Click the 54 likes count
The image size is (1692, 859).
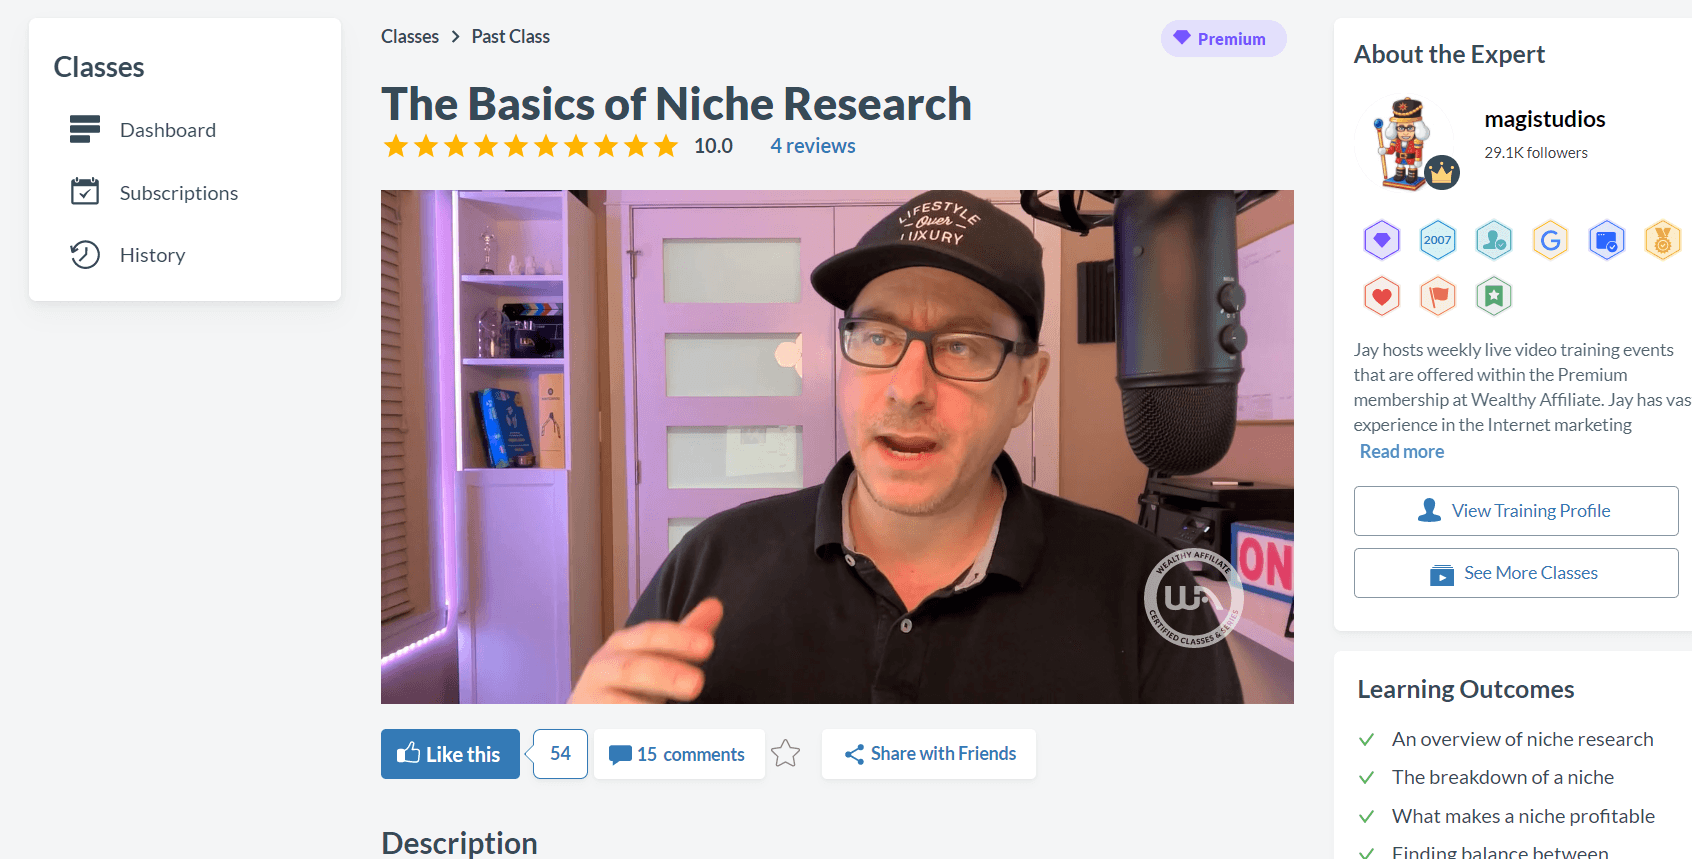pyautogui.click(x=560, y=754)
